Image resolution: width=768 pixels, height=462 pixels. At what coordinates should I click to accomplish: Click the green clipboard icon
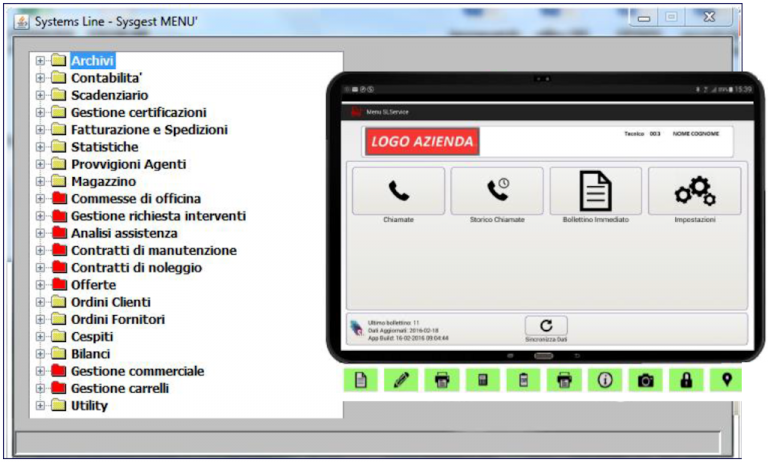click(523, 380)
